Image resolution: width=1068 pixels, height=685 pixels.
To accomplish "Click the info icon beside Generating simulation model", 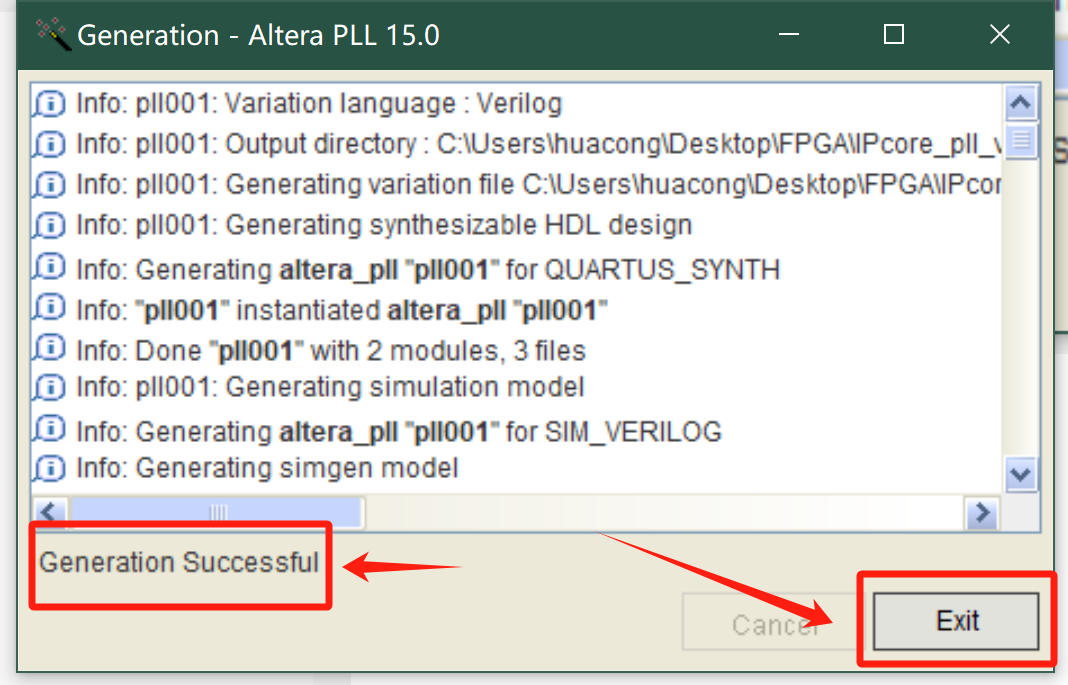I will (x=50, y=387).
